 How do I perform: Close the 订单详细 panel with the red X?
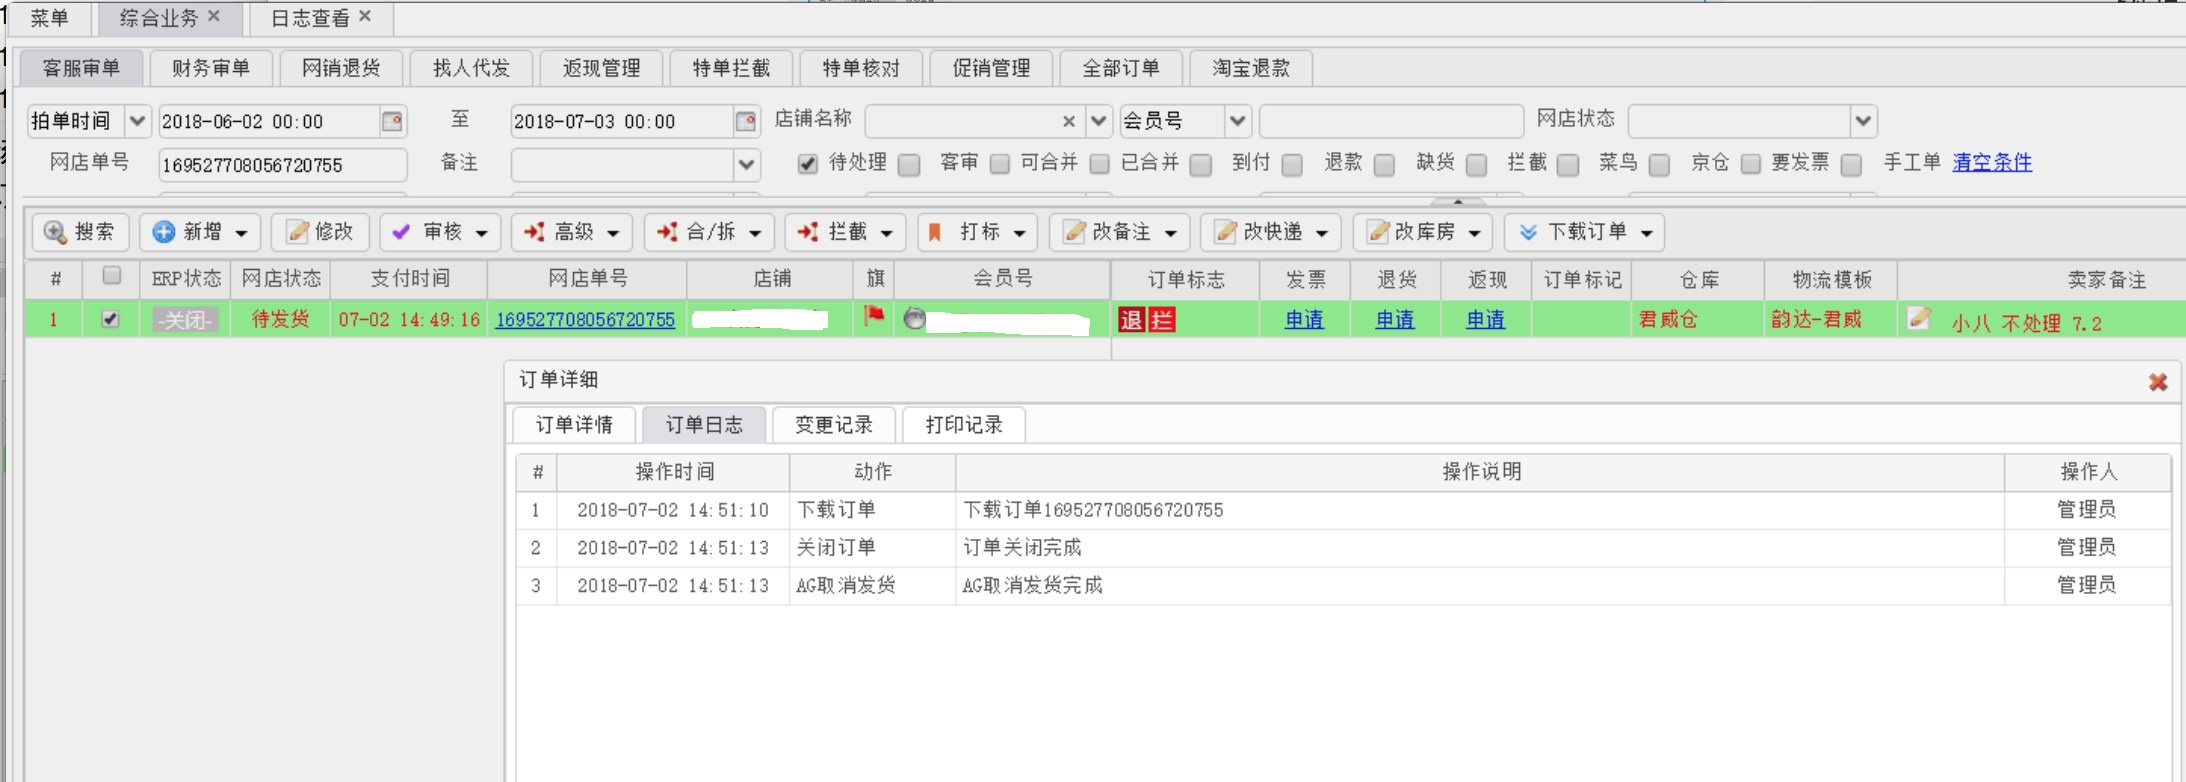pyautogui.click(x=2157, y=382)
